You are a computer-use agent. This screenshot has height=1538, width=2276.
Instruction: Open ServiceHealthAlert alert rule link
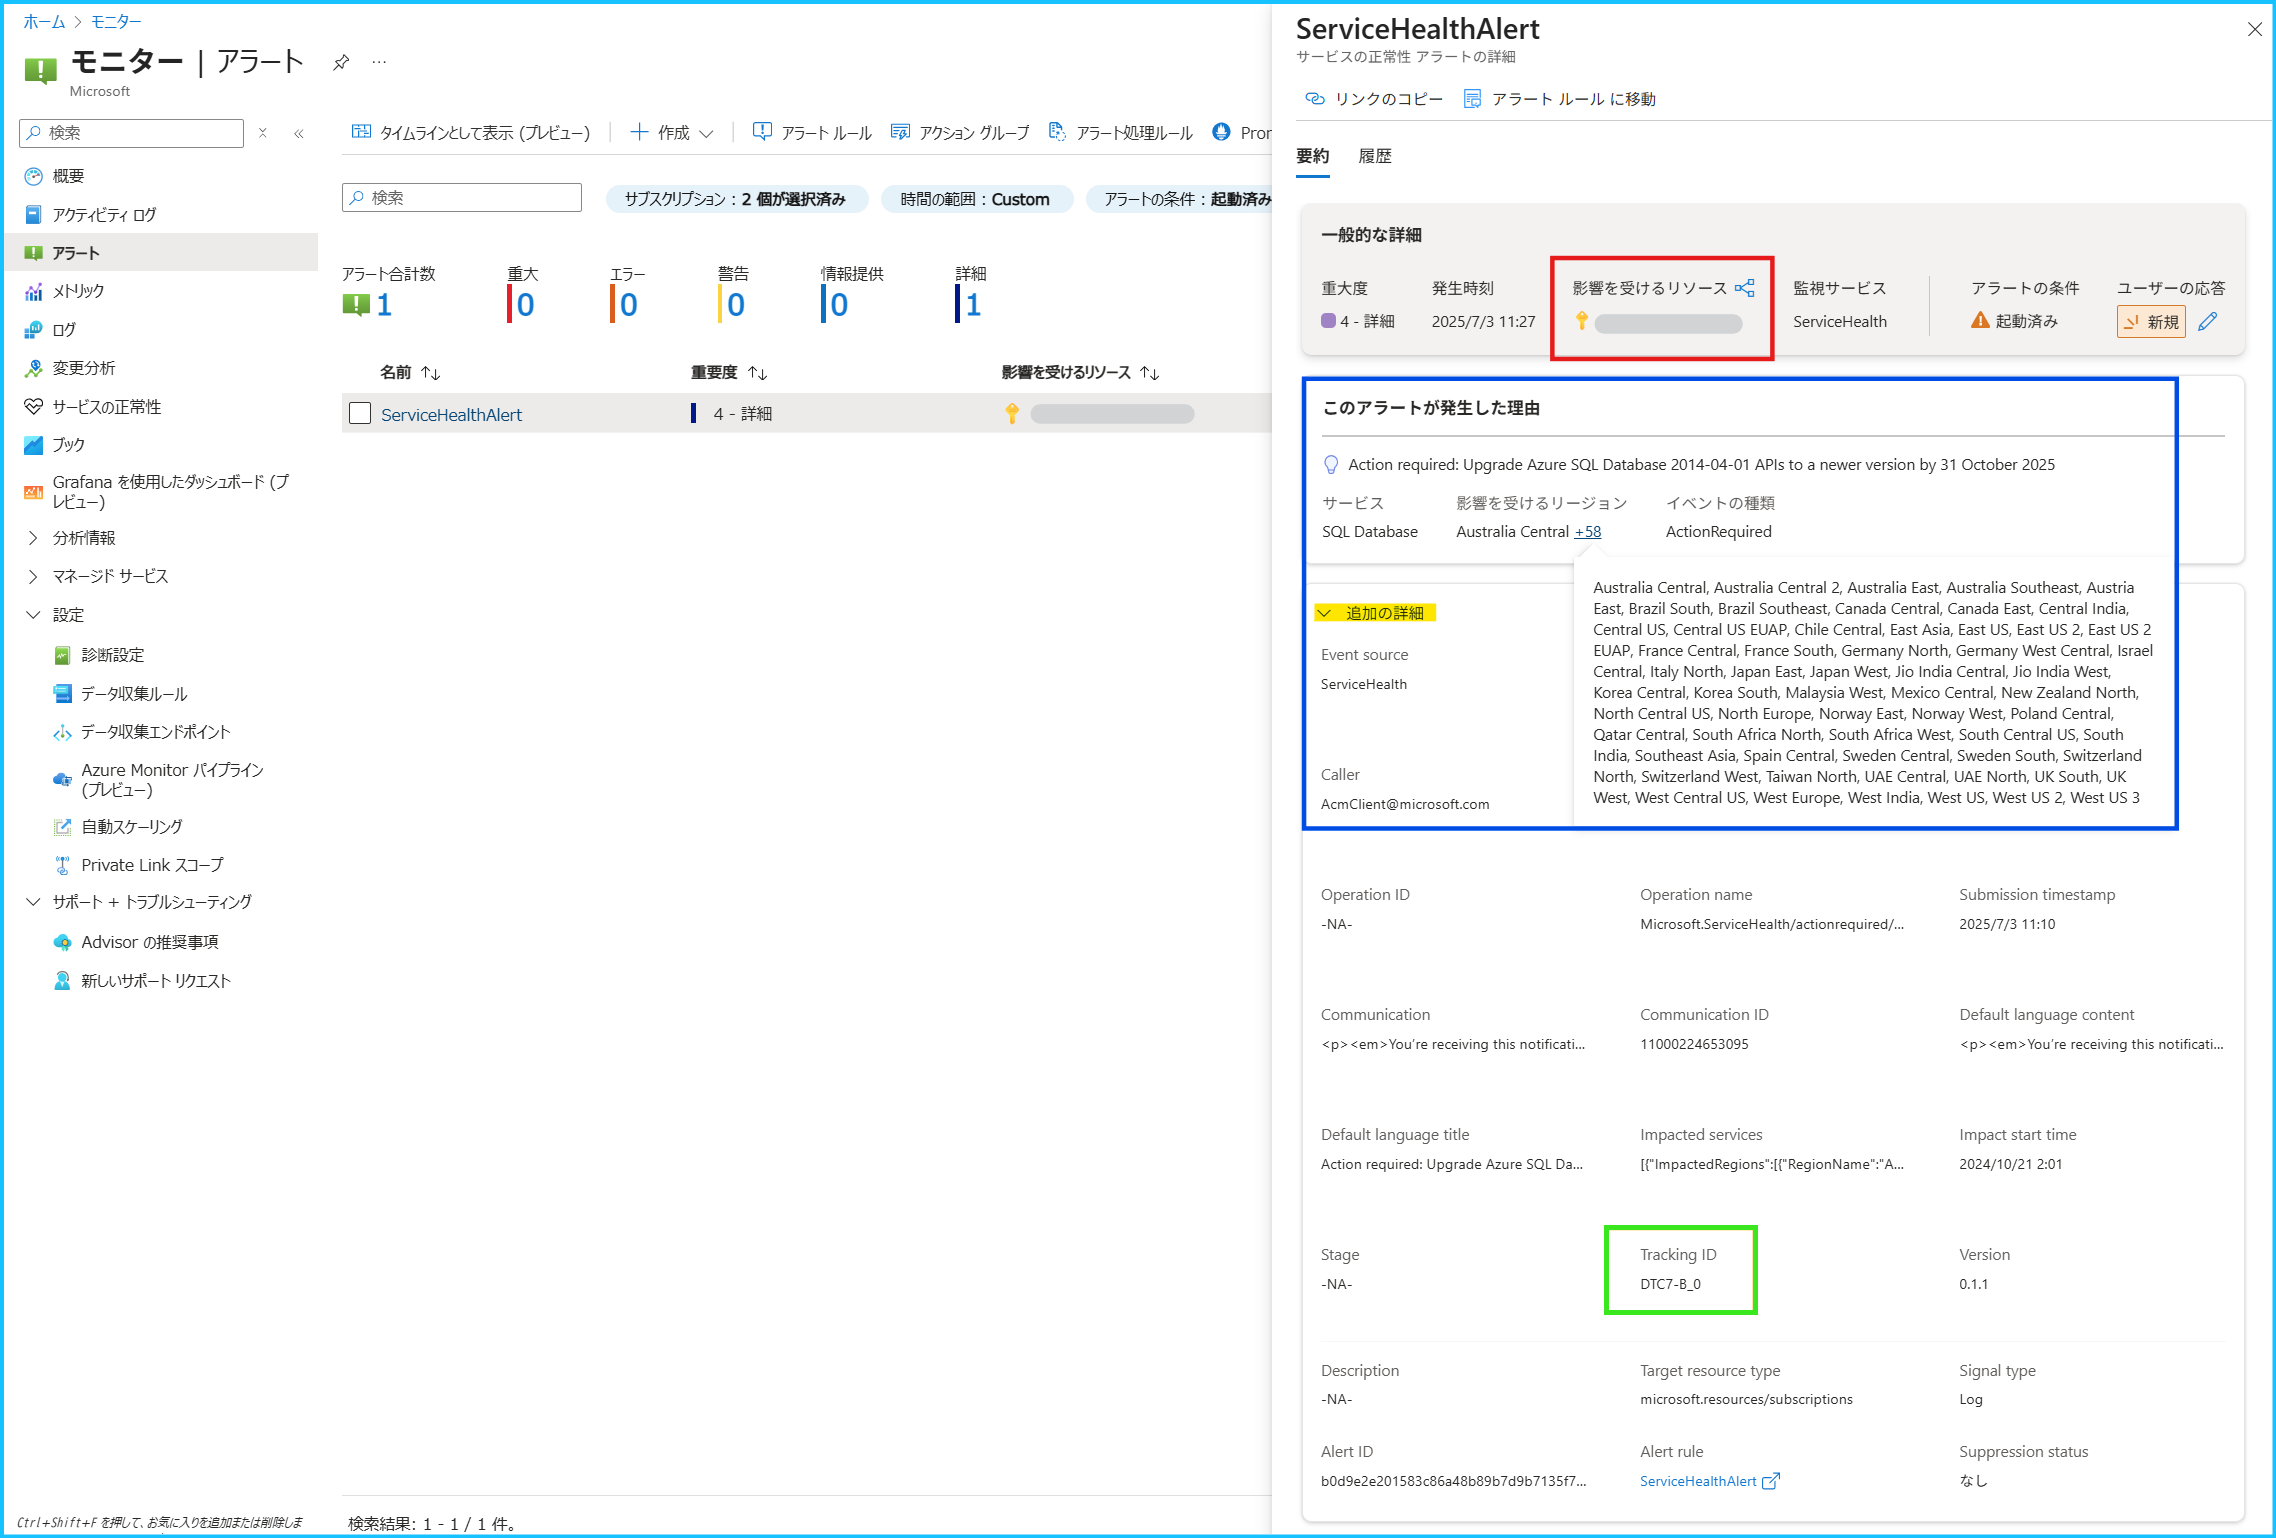coord(1709,1481)
